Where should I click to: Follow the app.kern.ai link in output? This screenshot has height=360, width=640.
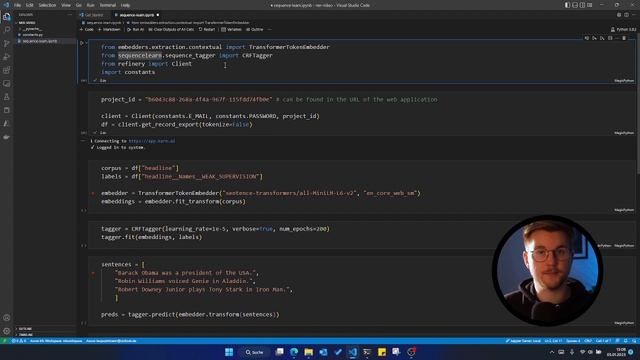[152, 141]
